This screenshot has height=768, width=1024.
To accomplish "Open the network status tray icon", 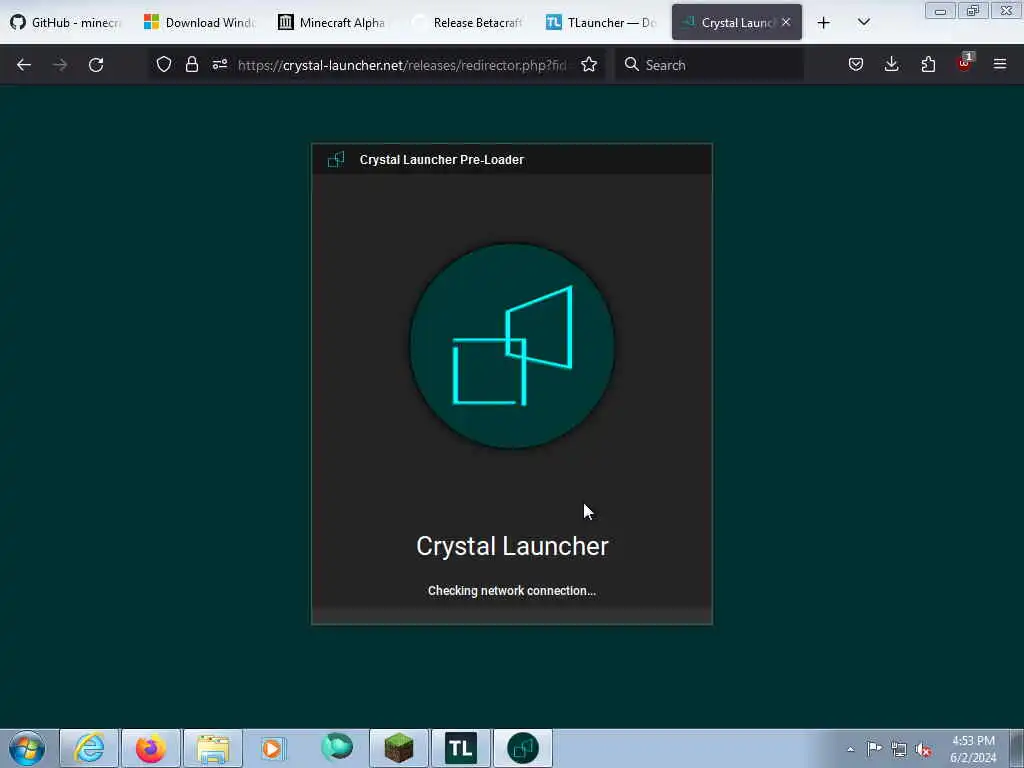I will coord(899,749).
